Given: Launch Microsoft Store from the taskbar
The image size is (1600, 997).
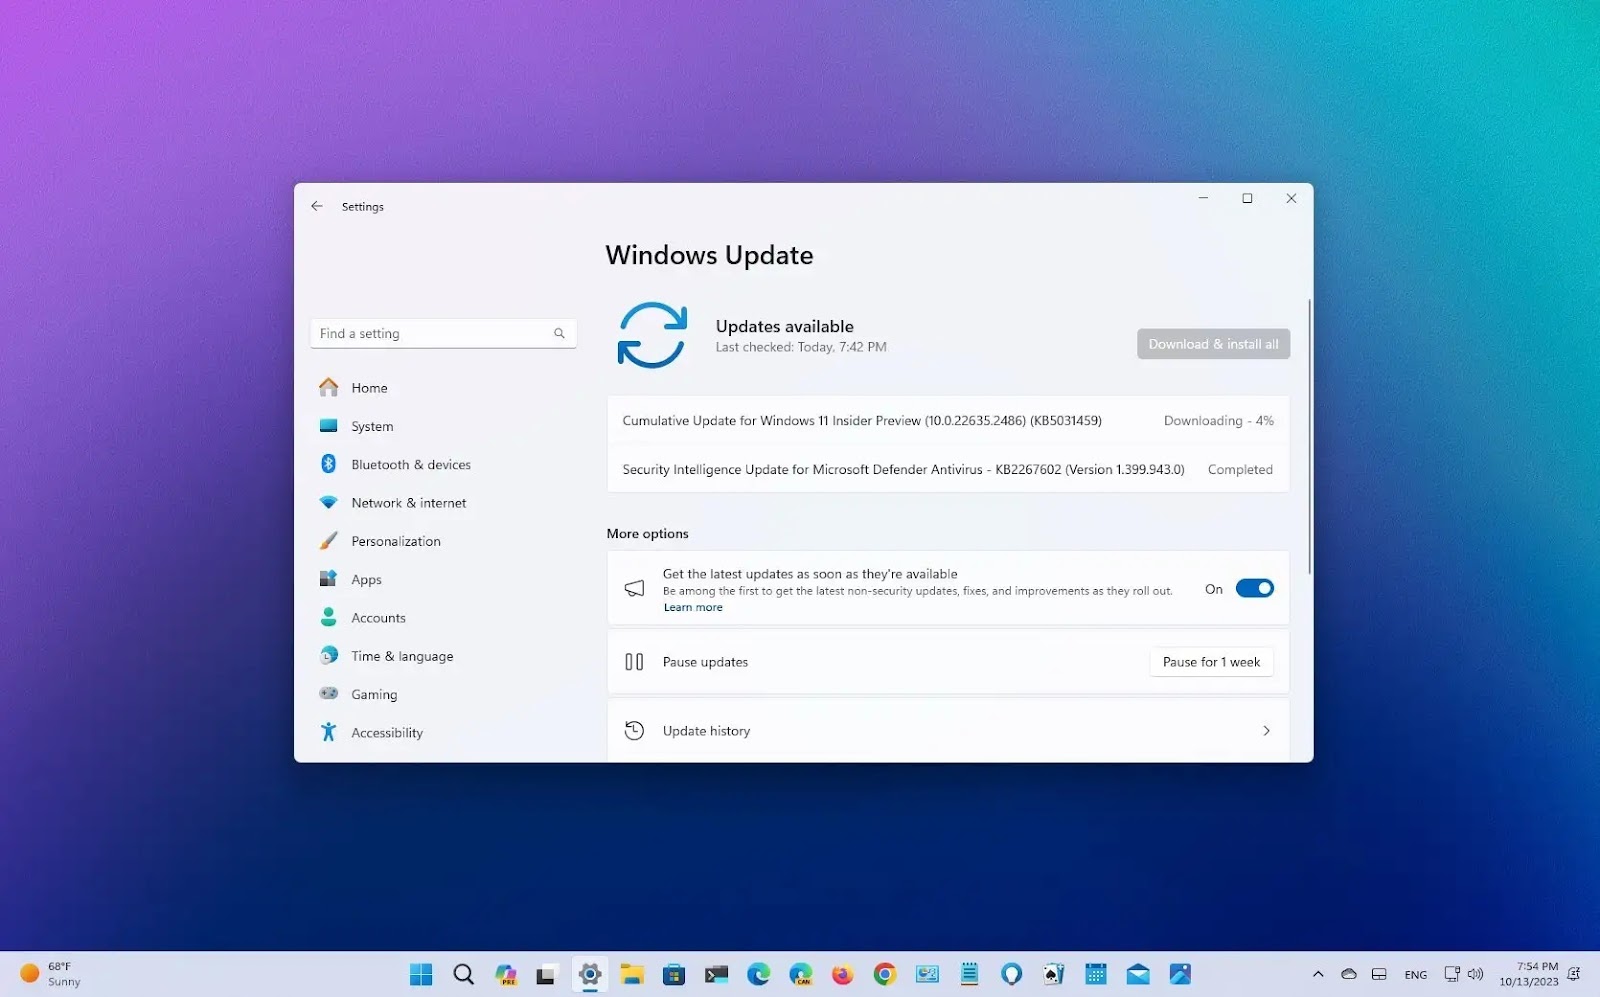Looking at the screenshot, I should coord(674,974).
